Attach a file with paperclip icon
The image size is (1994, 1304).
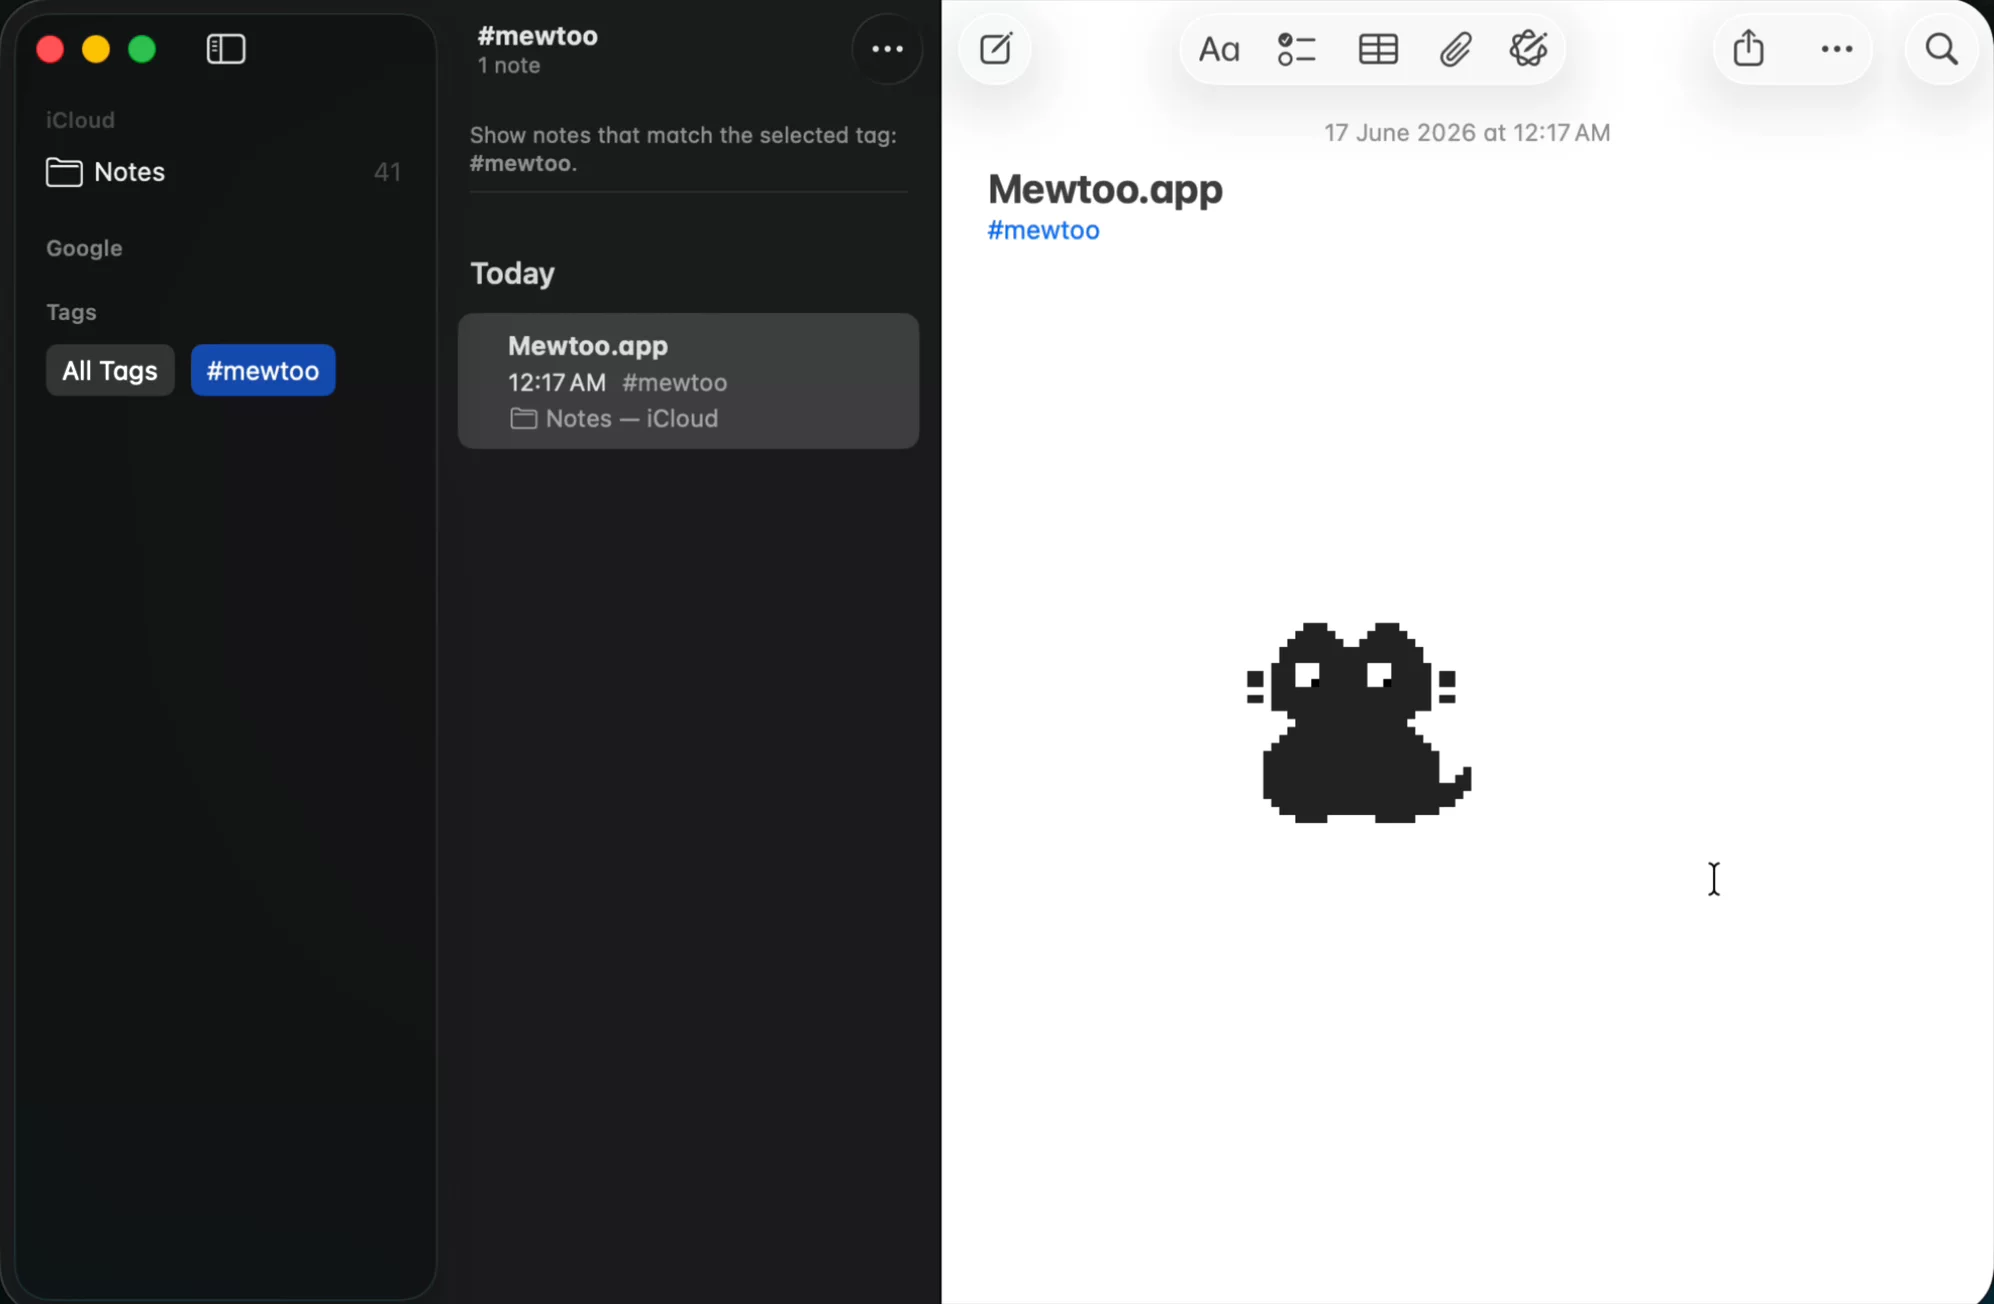point(1455,49)
